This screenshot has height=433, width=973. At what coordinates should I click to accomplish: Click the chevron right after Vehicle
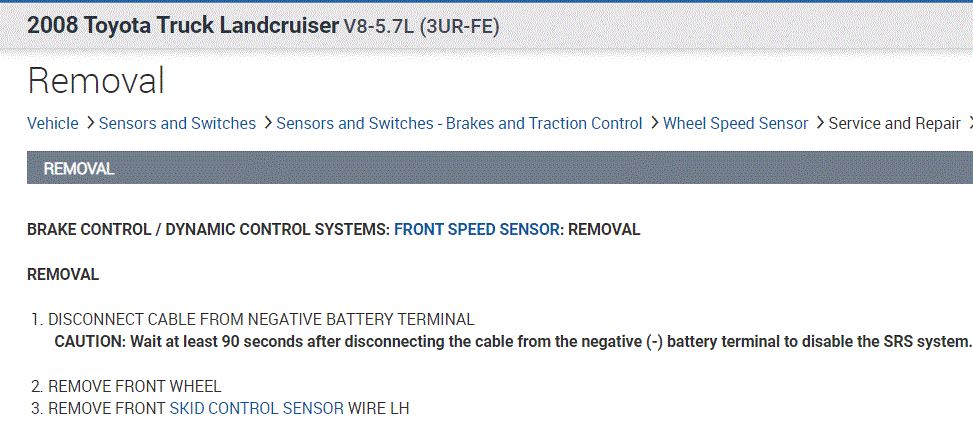90,123
